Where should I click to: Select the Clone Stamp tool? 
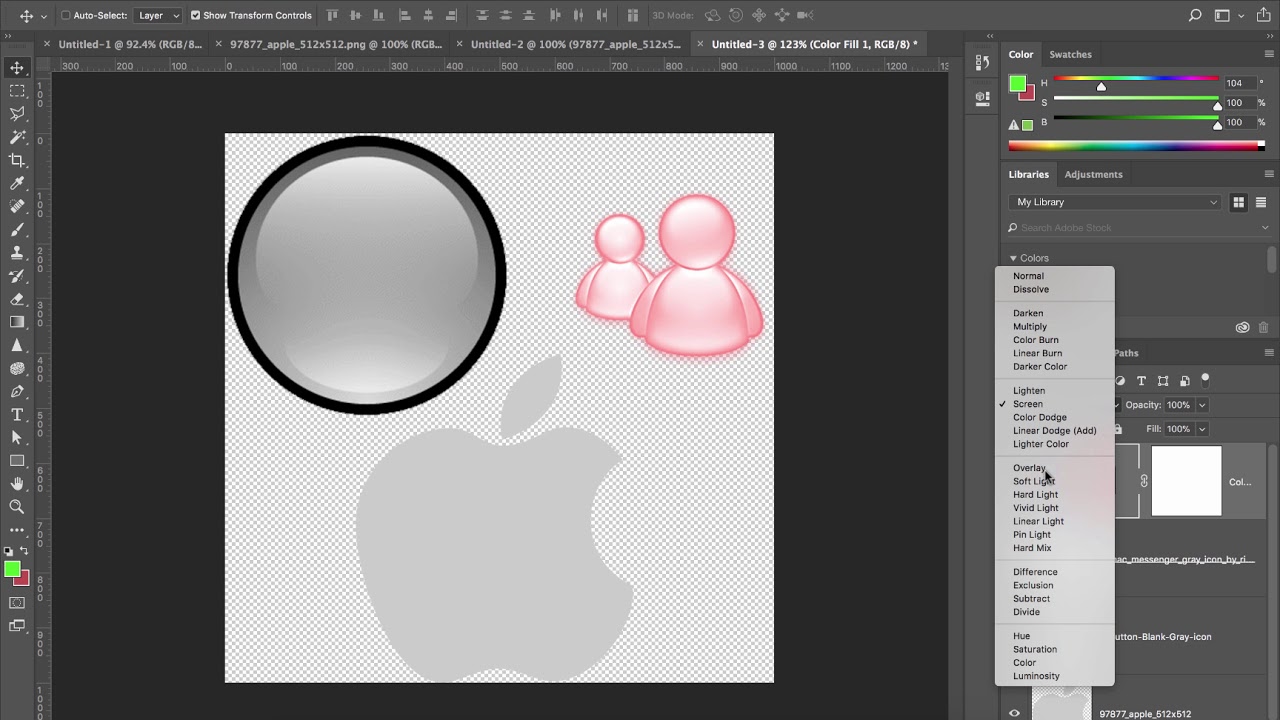[17, 252]
